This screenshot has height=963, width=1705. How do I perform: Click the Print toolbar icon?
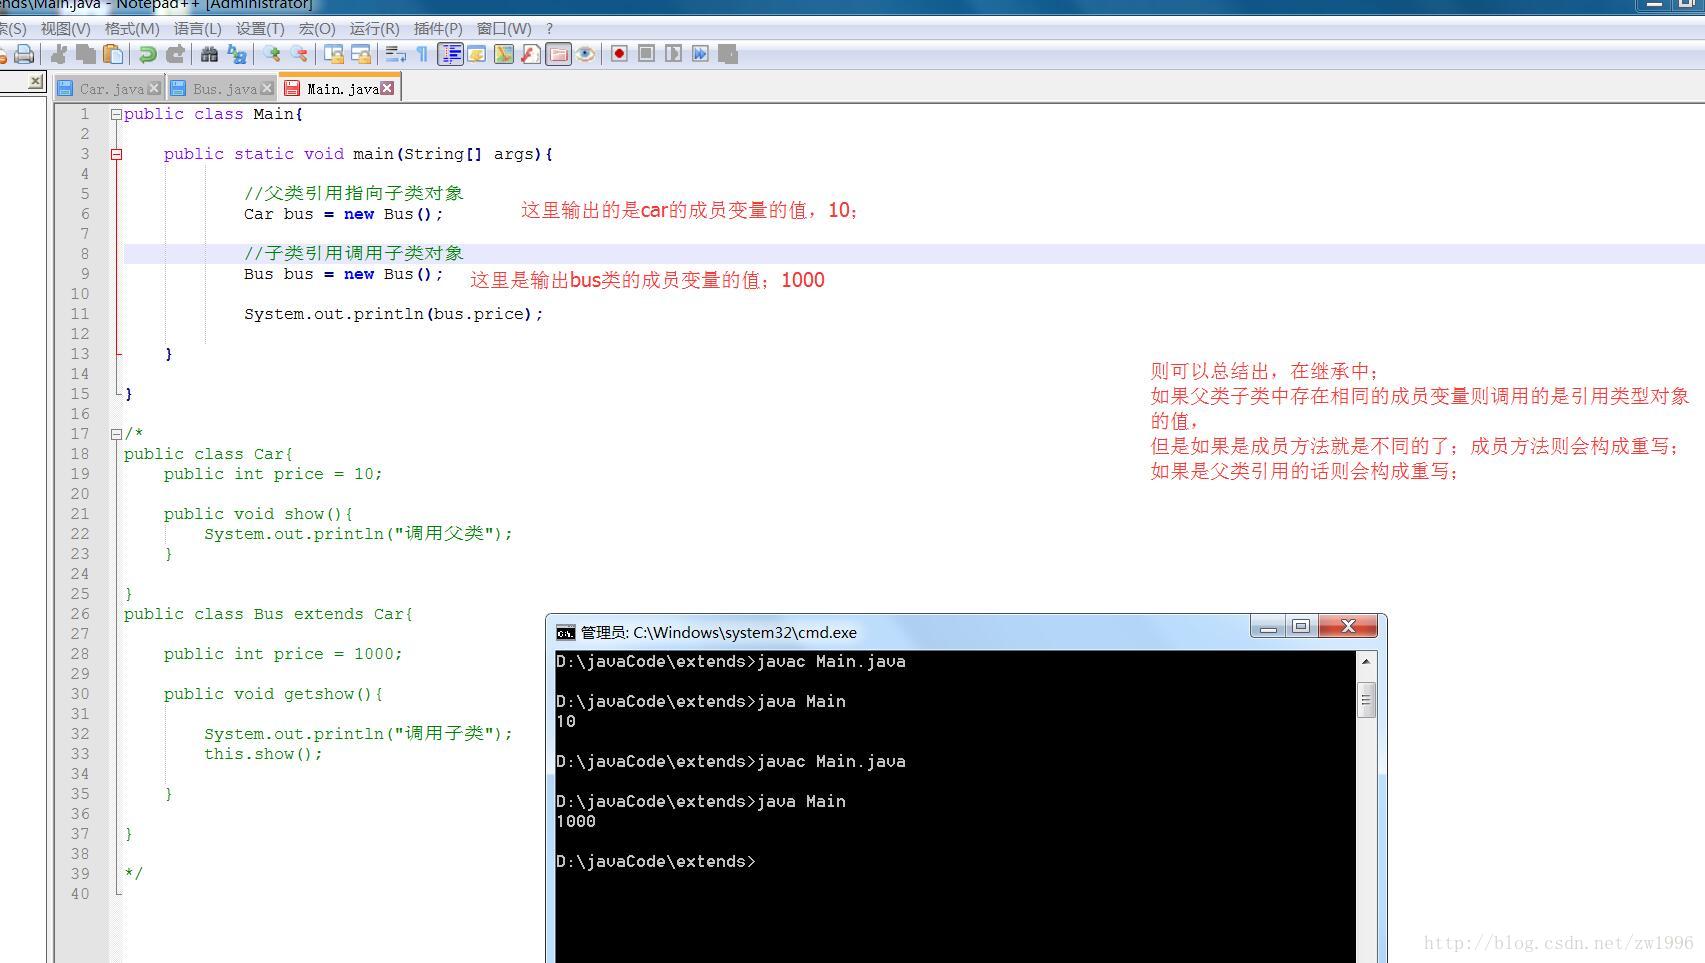tap(24, 54)
